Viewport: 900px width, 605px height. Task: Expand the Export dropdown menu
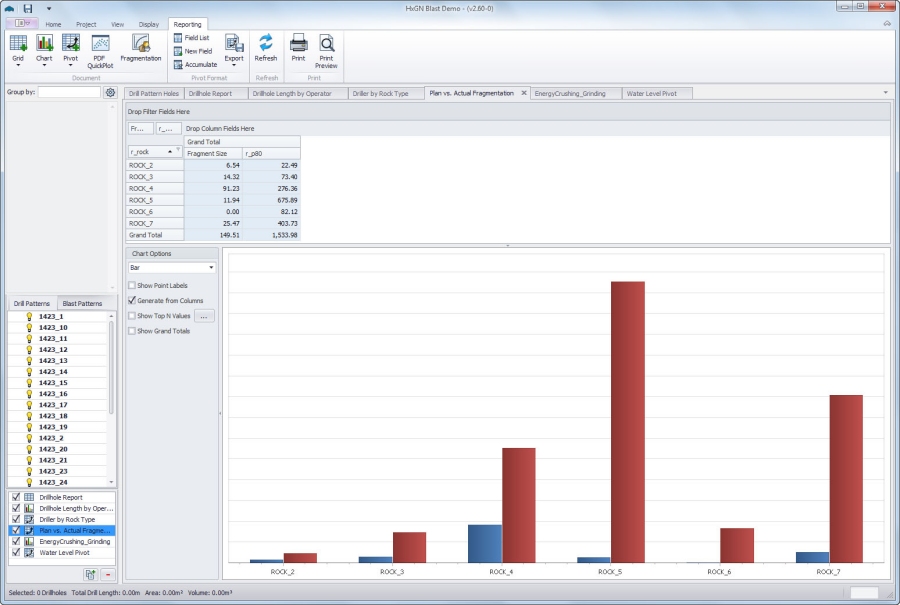pyautogui.click(x=234, y=66)
